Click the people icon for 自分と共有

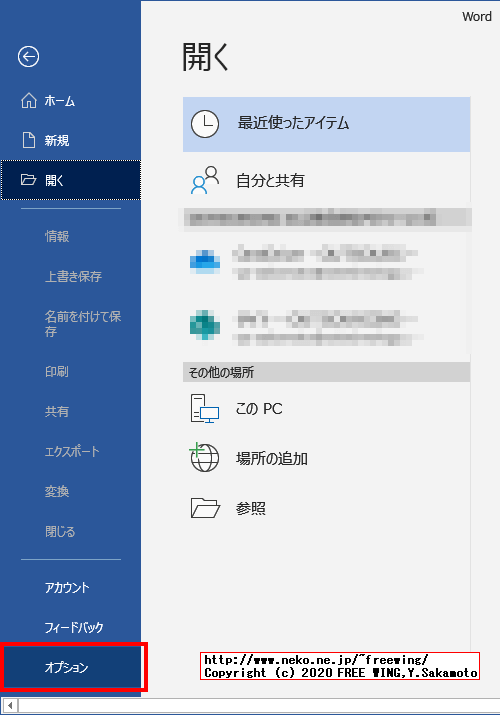click(205, 181)
